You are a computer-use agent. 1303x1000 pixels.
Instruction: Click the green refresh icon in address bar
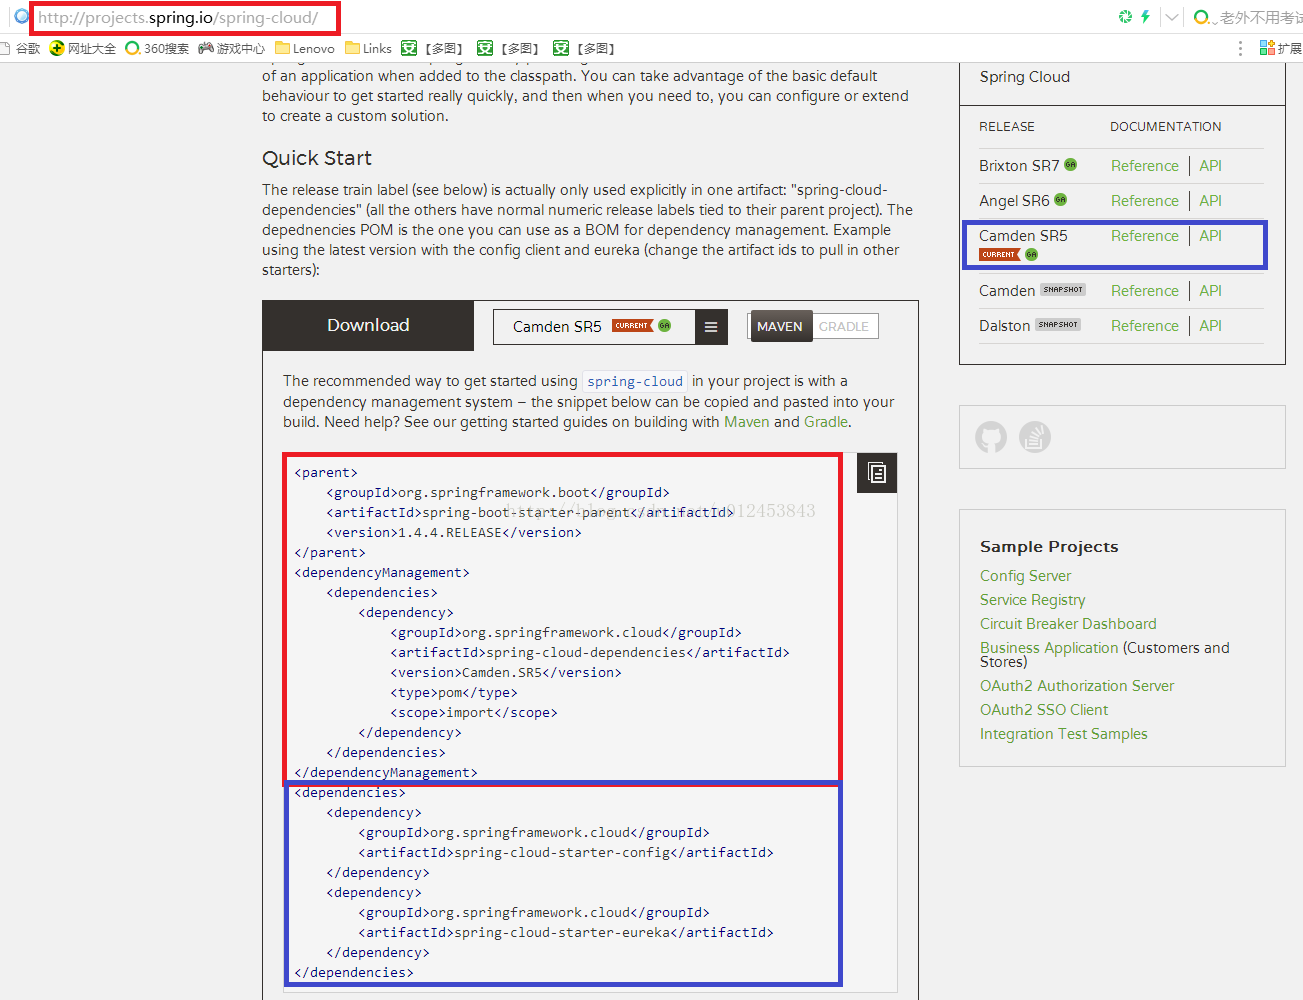[1125, 17]
